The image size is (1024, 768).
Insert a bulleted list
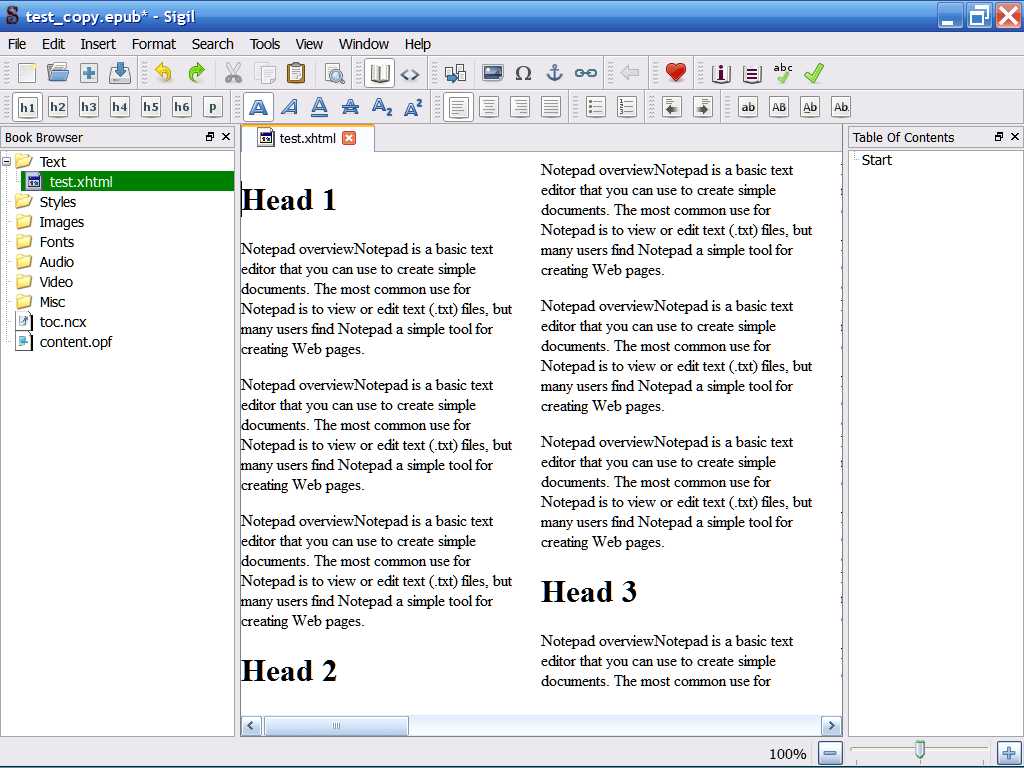[596, 107]
